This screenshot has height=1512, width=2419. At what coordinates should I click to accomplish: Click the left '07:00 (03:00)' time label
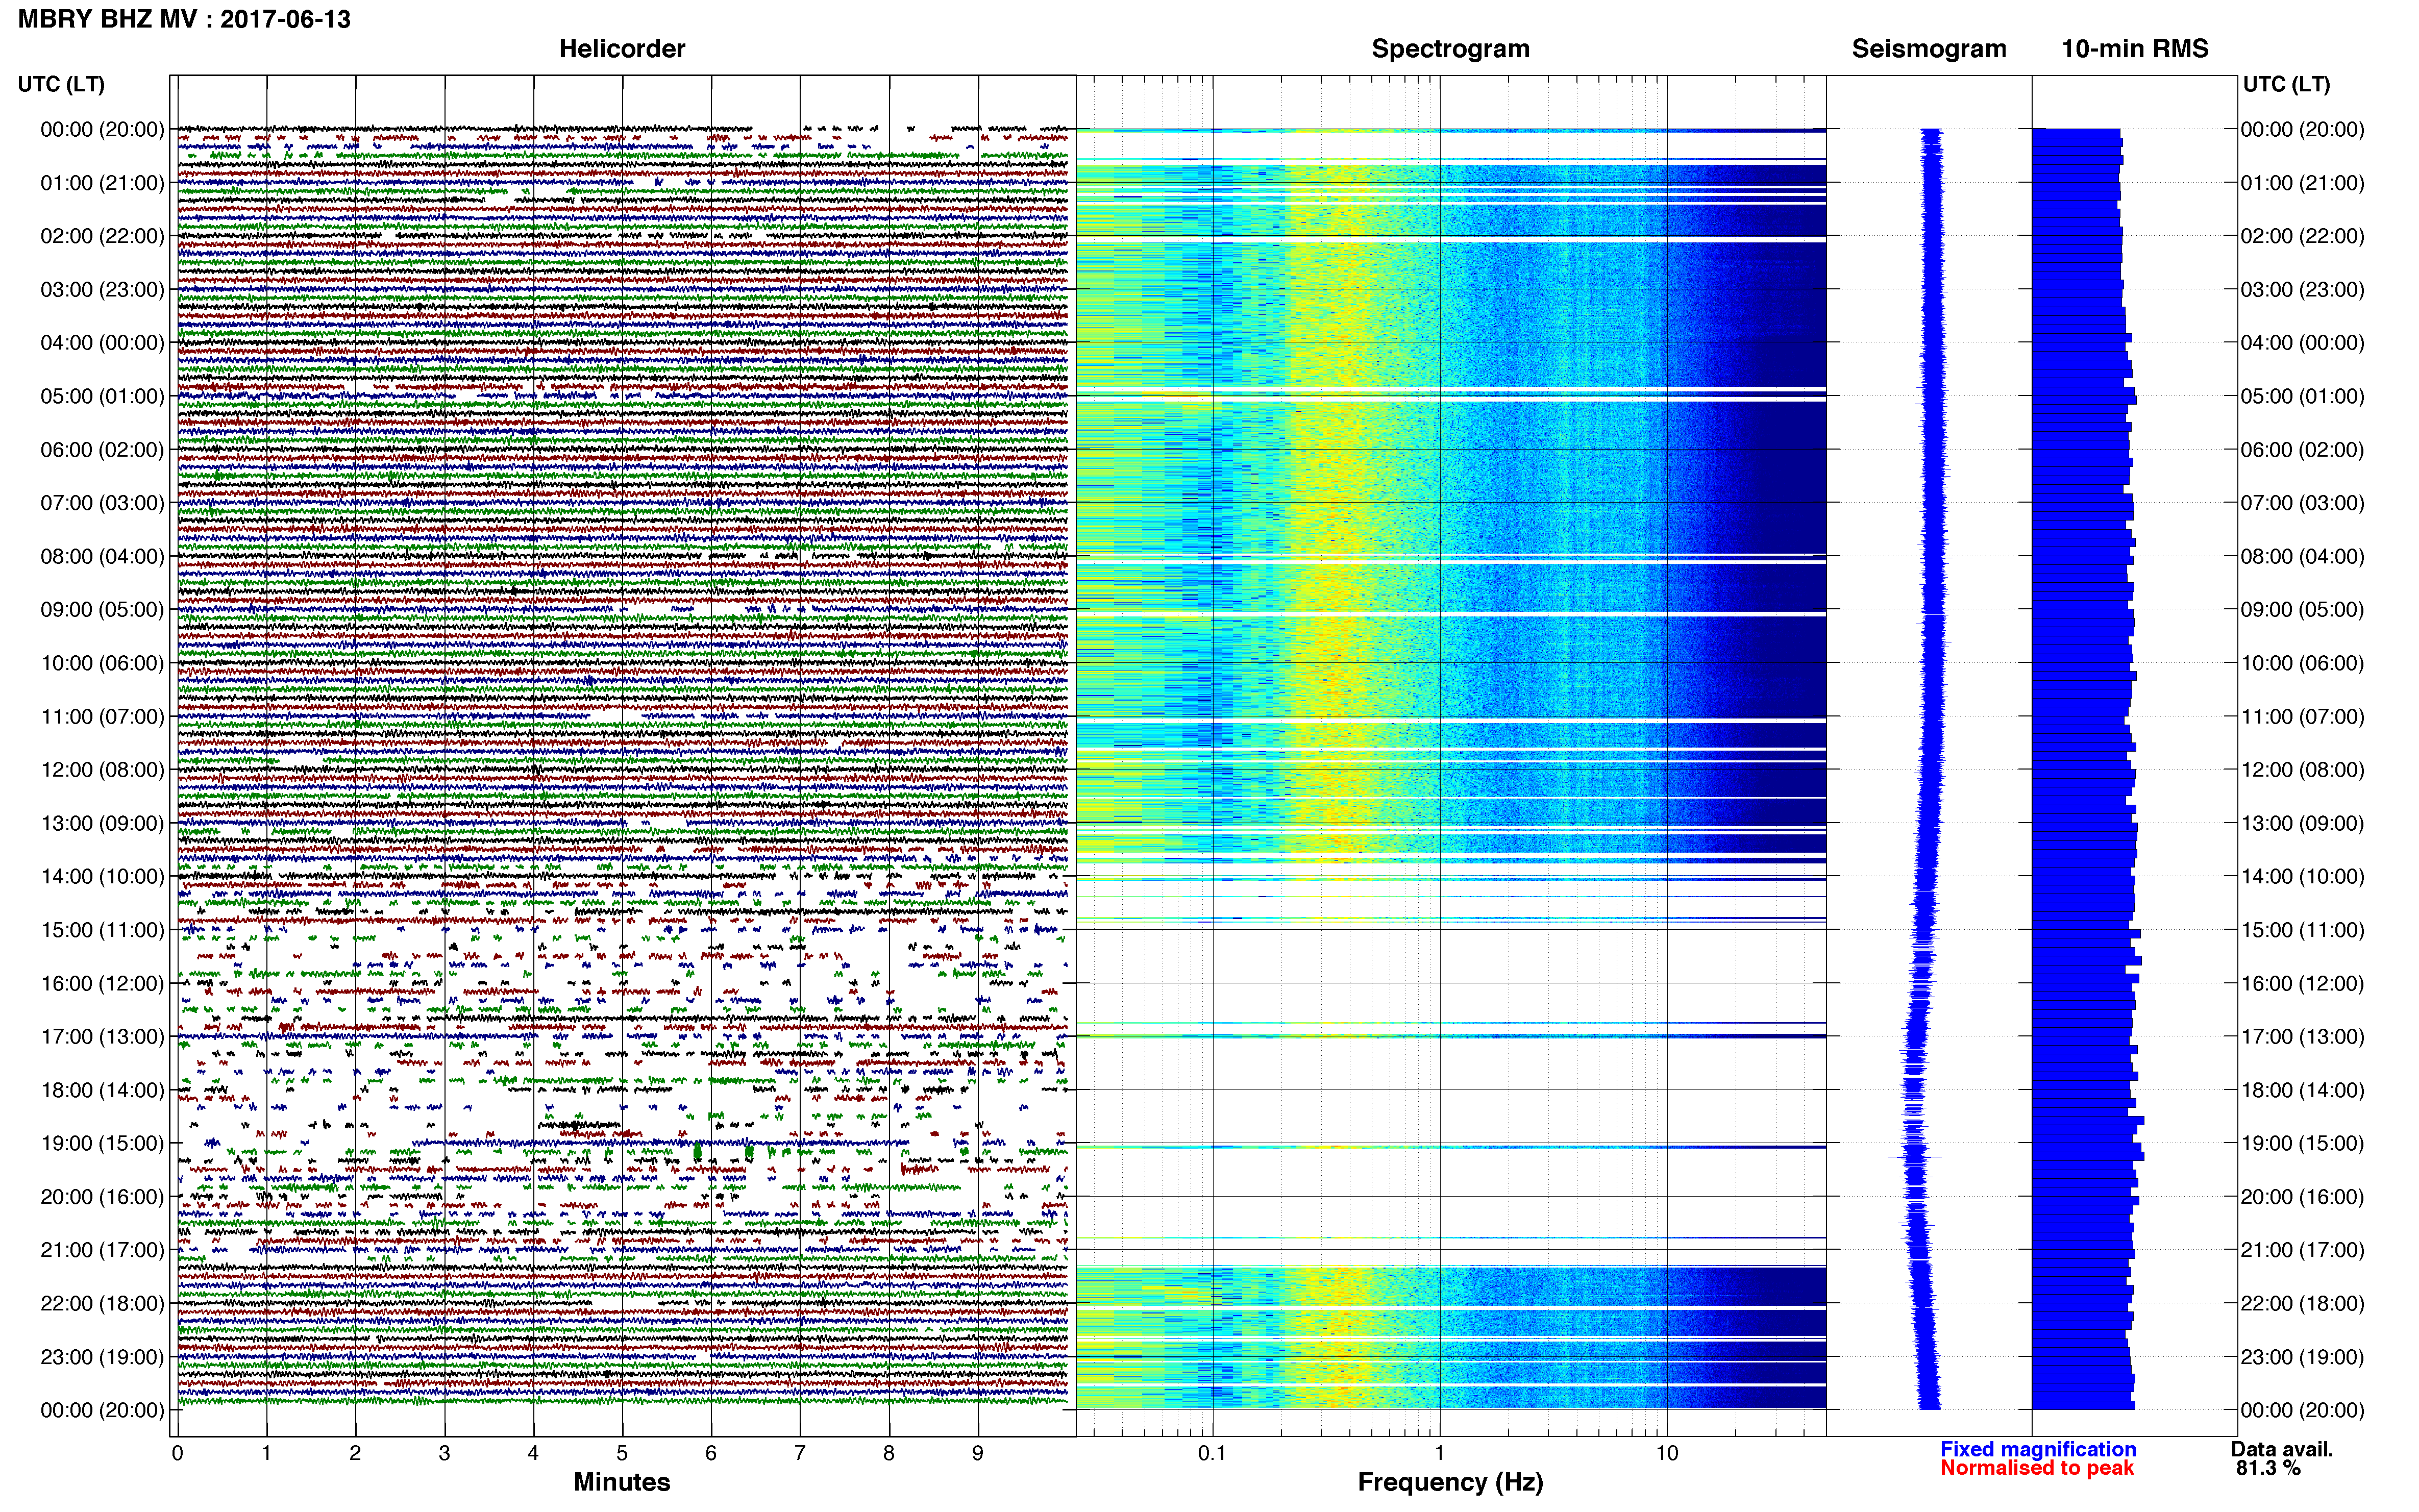[x=102, y=503]
